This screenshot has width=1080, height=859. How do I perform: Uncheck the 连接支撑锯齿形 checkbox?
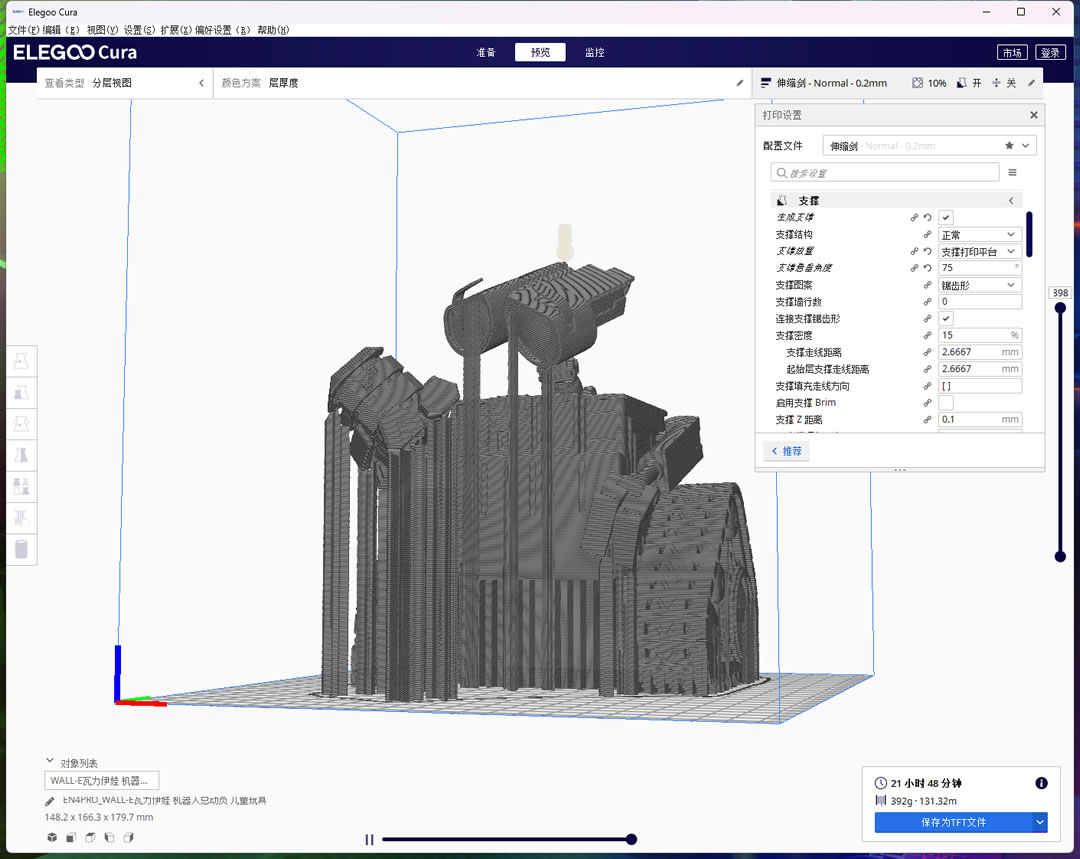click(x=946, y=318)
